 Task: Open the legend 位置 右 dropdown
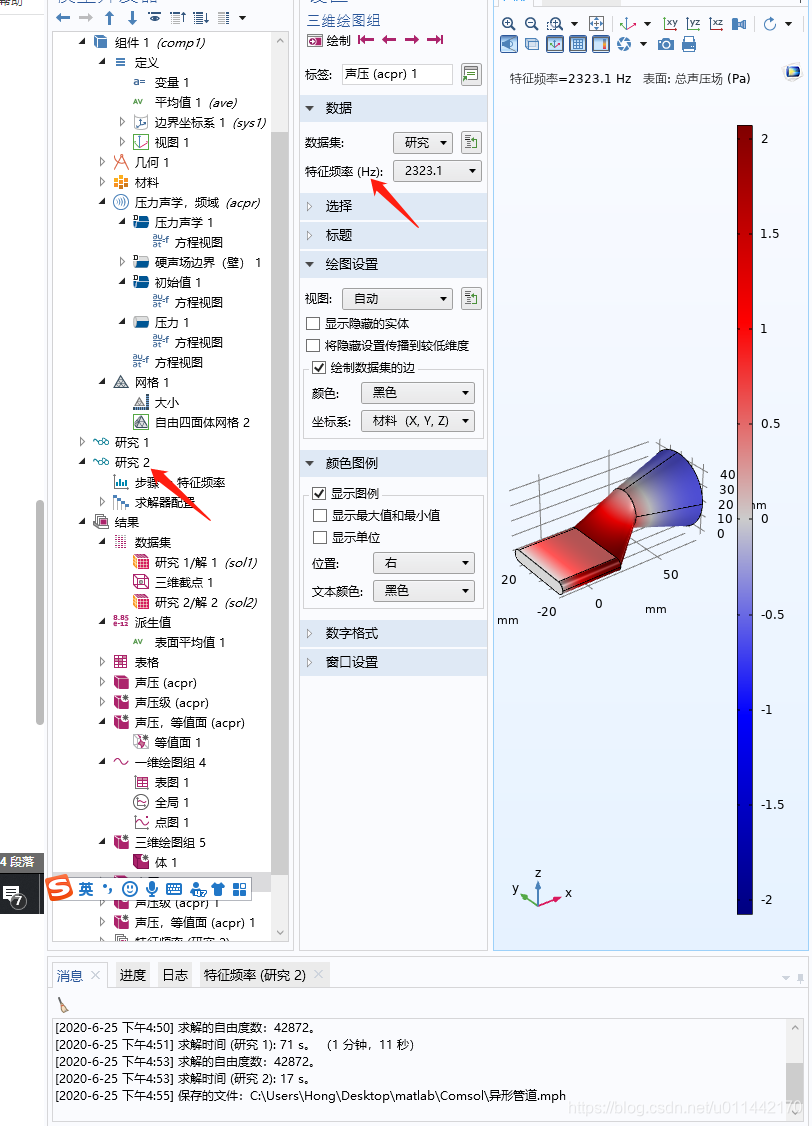coord(424,563)
